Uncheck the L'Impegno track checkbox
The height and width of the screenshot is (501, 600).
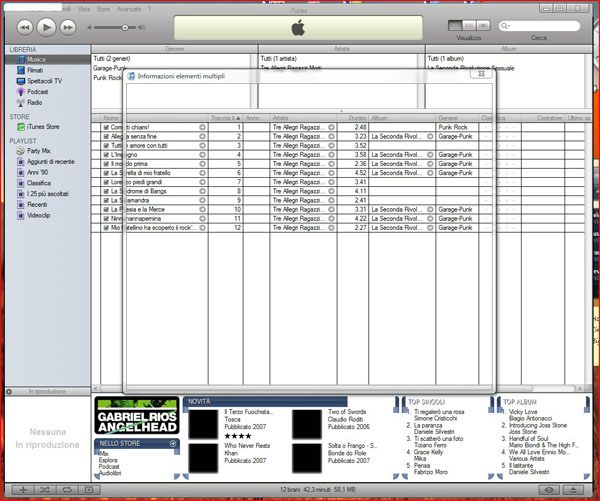pos(106,155)
